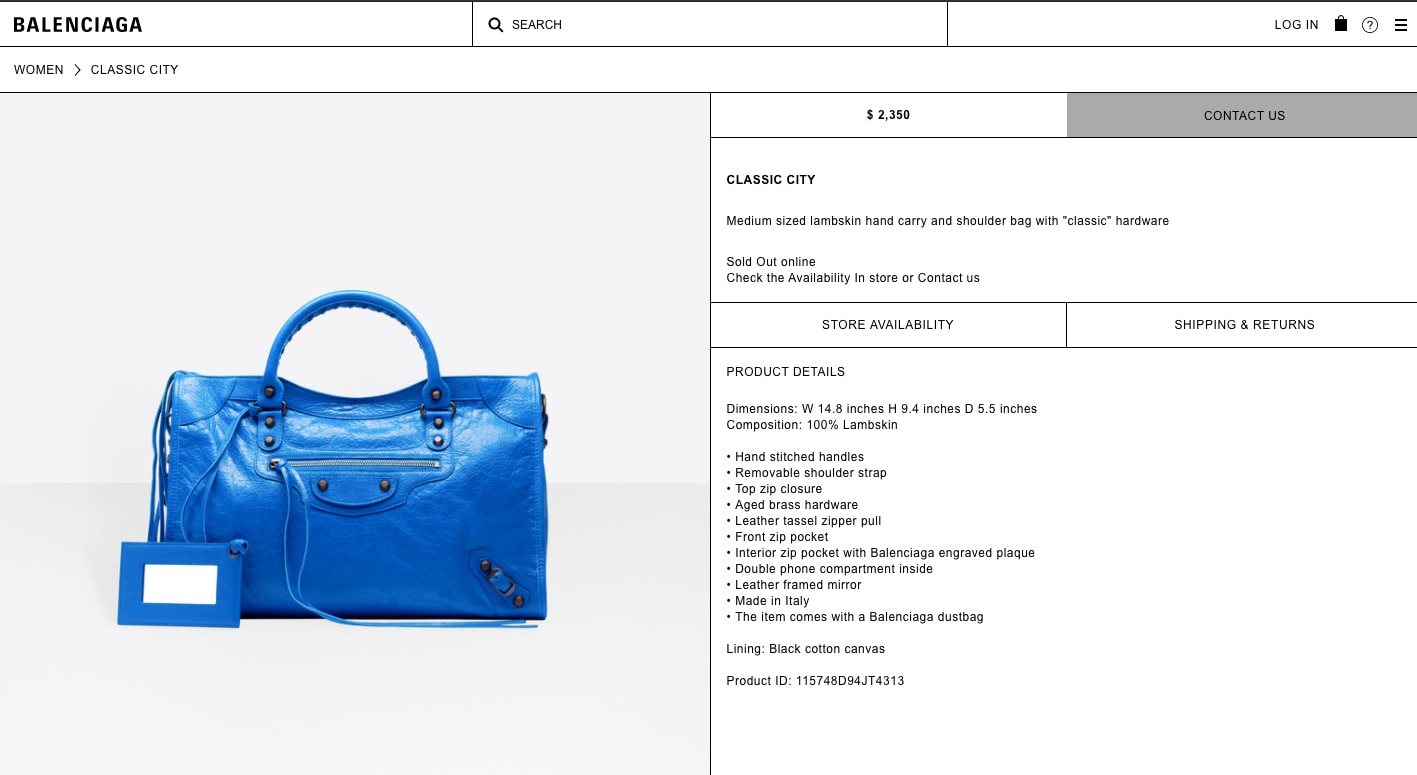
Task: Click into the Search field
Action: pyautogui.click(x=710, y=24)
